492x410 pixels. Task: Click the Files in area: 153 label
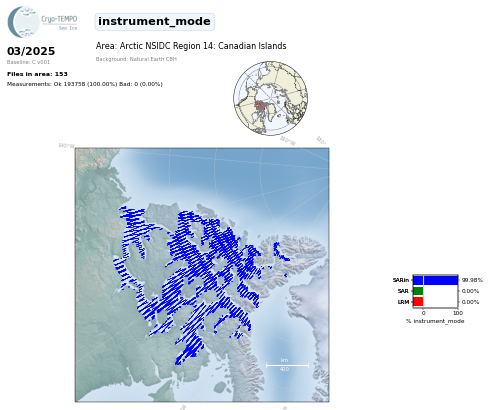click(x=37, y=74)
